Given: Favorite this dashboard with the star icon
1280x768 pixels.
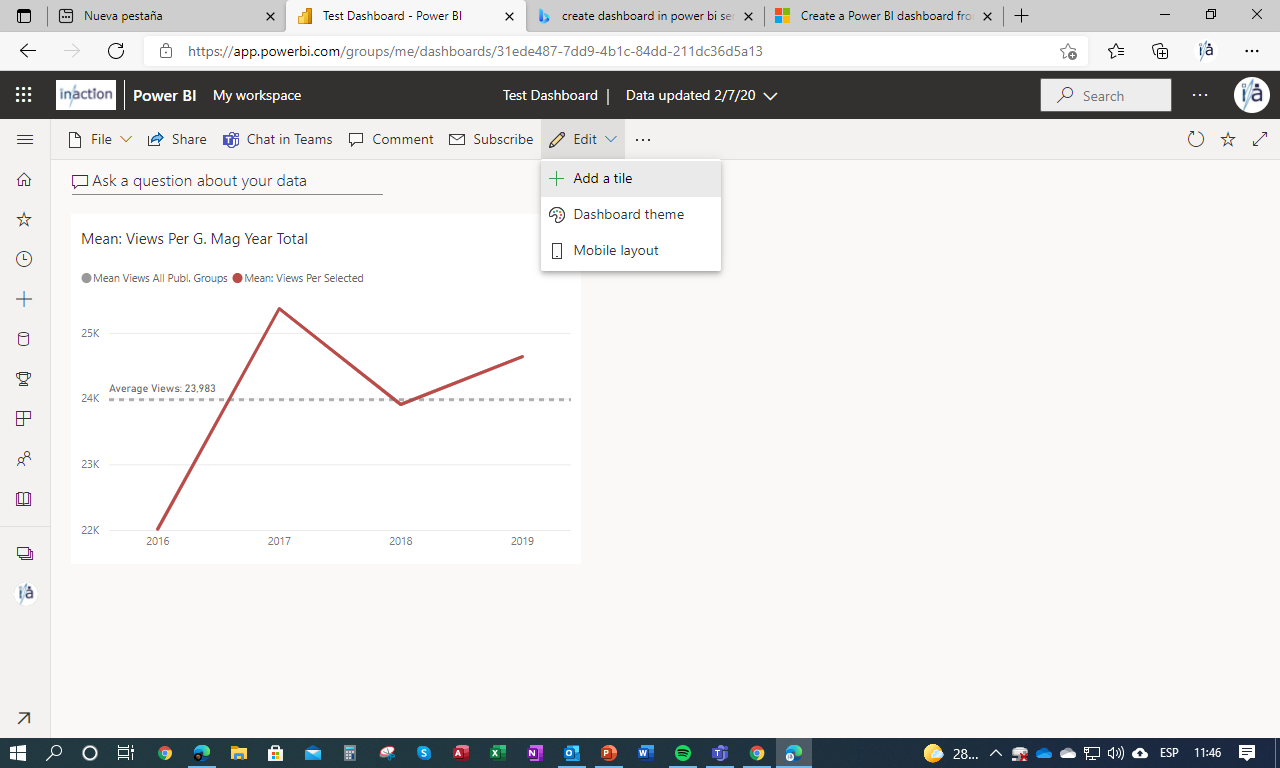Looking at the screenshot, I should 1228,139.
